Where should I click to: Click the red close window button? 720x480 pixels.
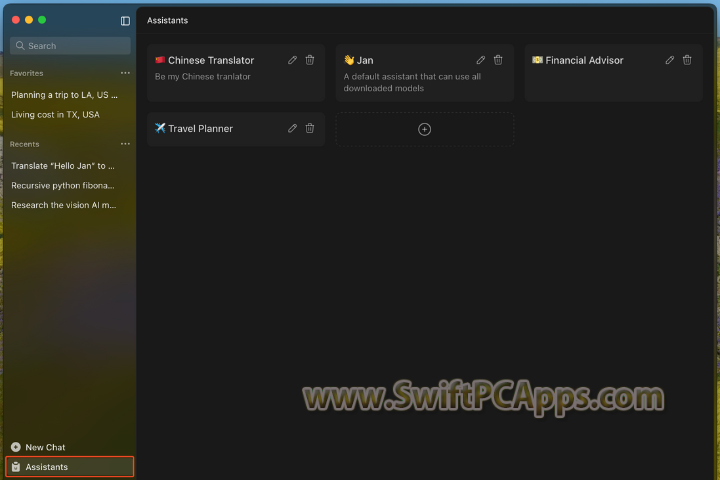click(16, 20)
